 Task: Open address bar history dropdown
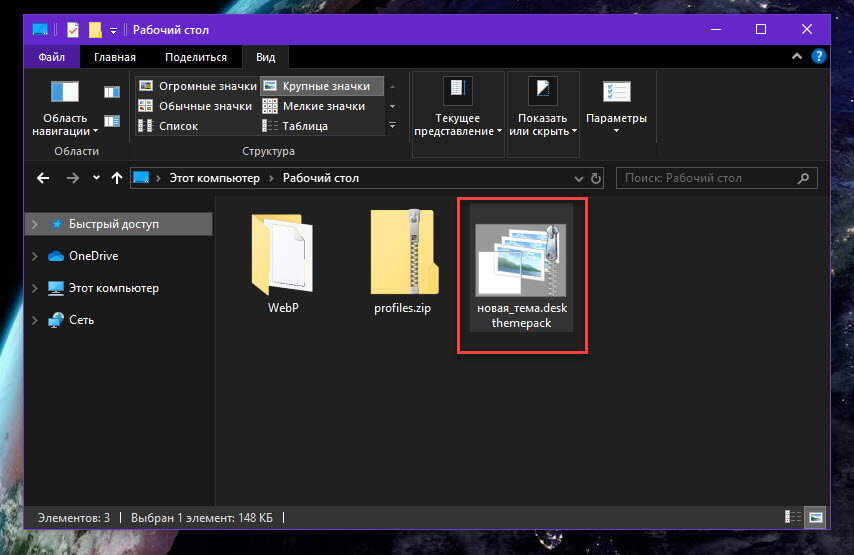[x=578, y=179]
